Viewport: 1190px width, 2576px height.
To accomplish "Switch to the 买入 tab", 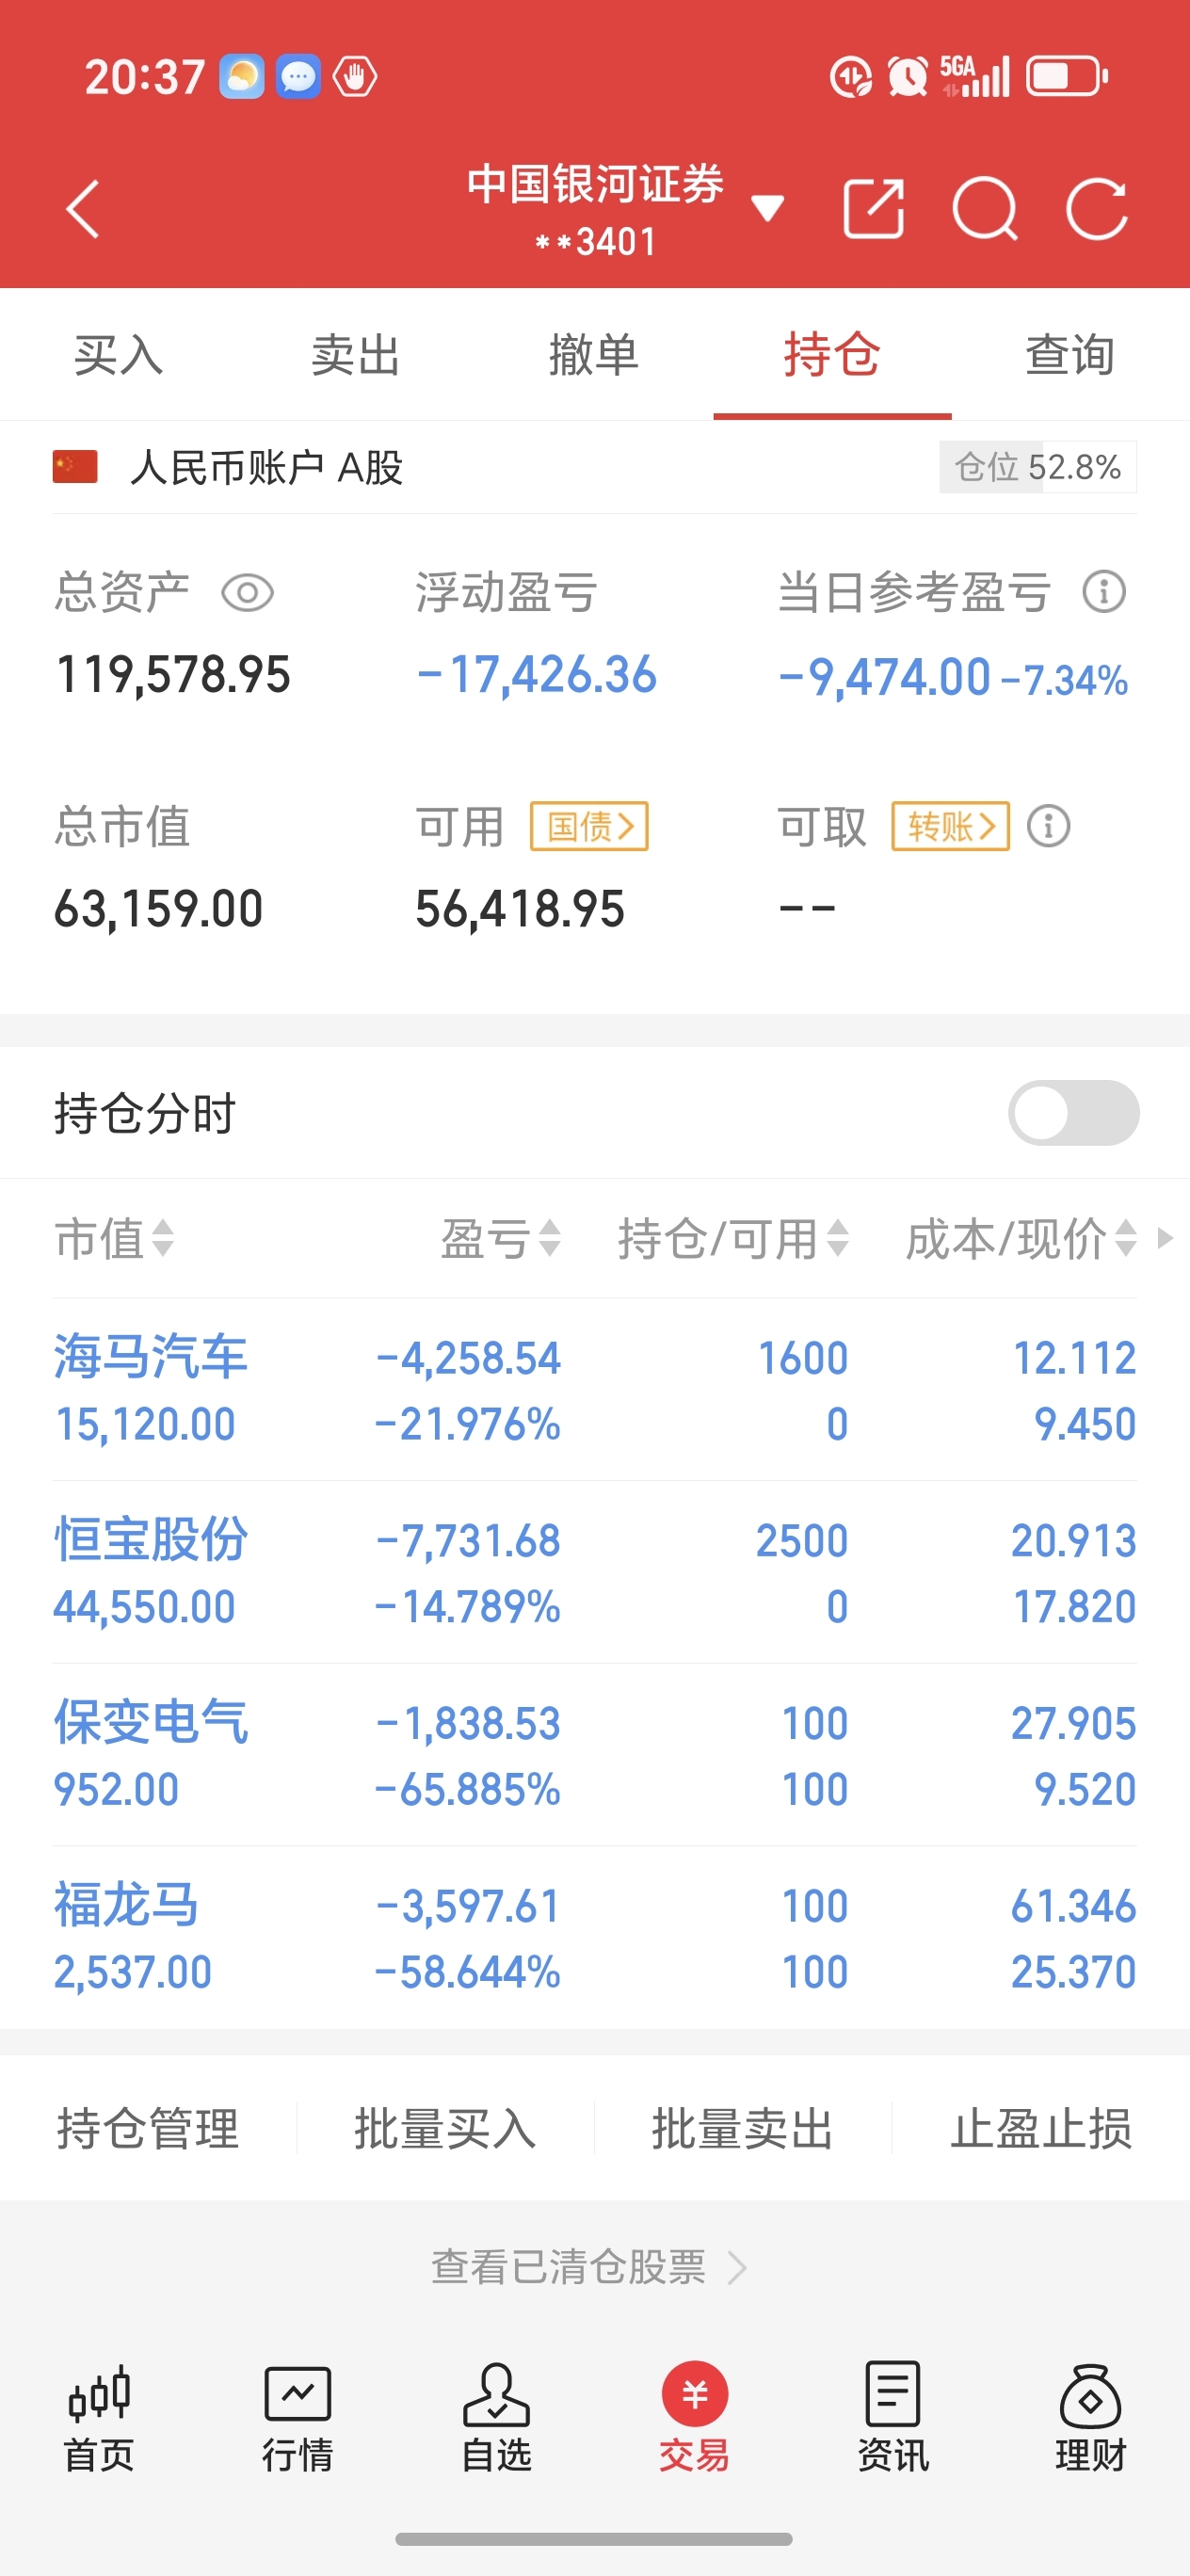I will click(x=118, y=355).
